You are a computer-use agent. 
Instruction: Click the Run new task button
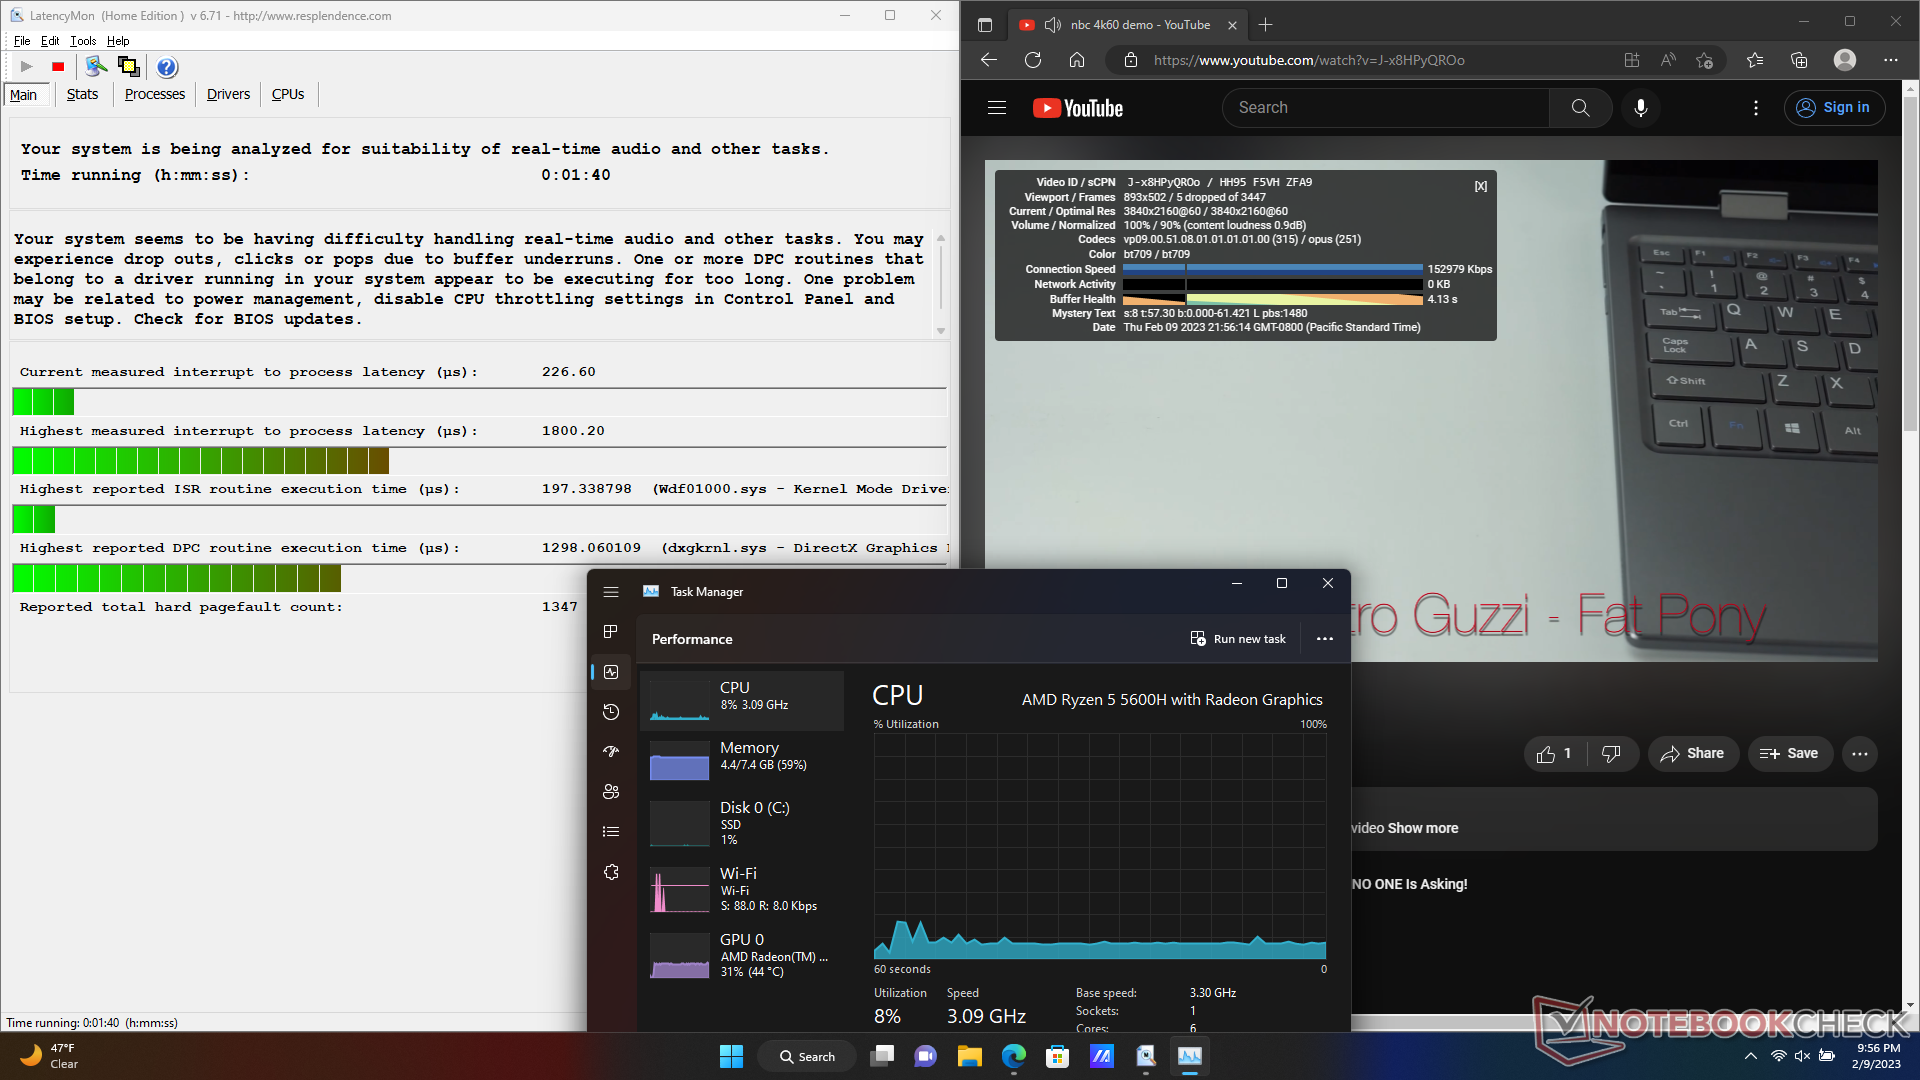coord(1238,639)
